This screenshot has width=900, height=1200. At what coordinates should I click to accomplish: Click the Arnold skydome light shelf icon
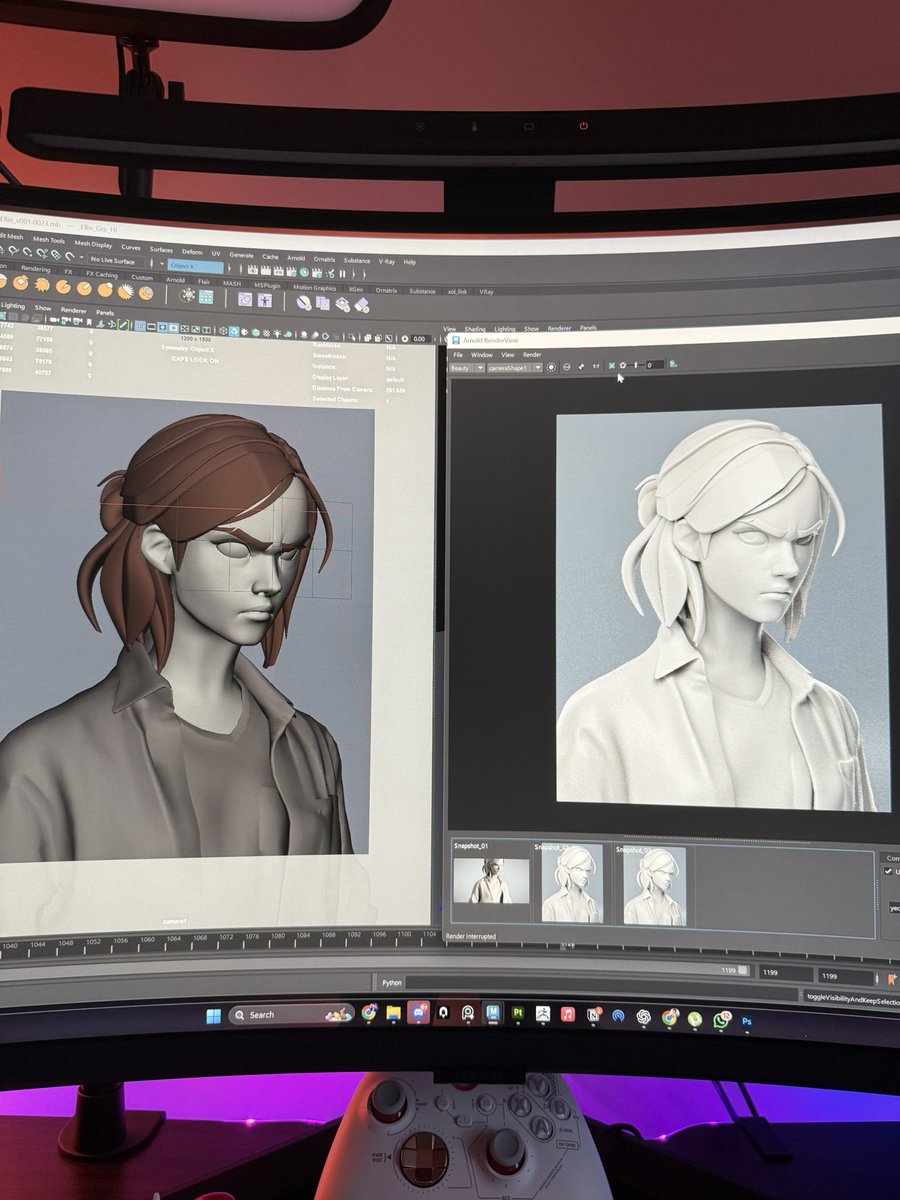tap(188, 295)
